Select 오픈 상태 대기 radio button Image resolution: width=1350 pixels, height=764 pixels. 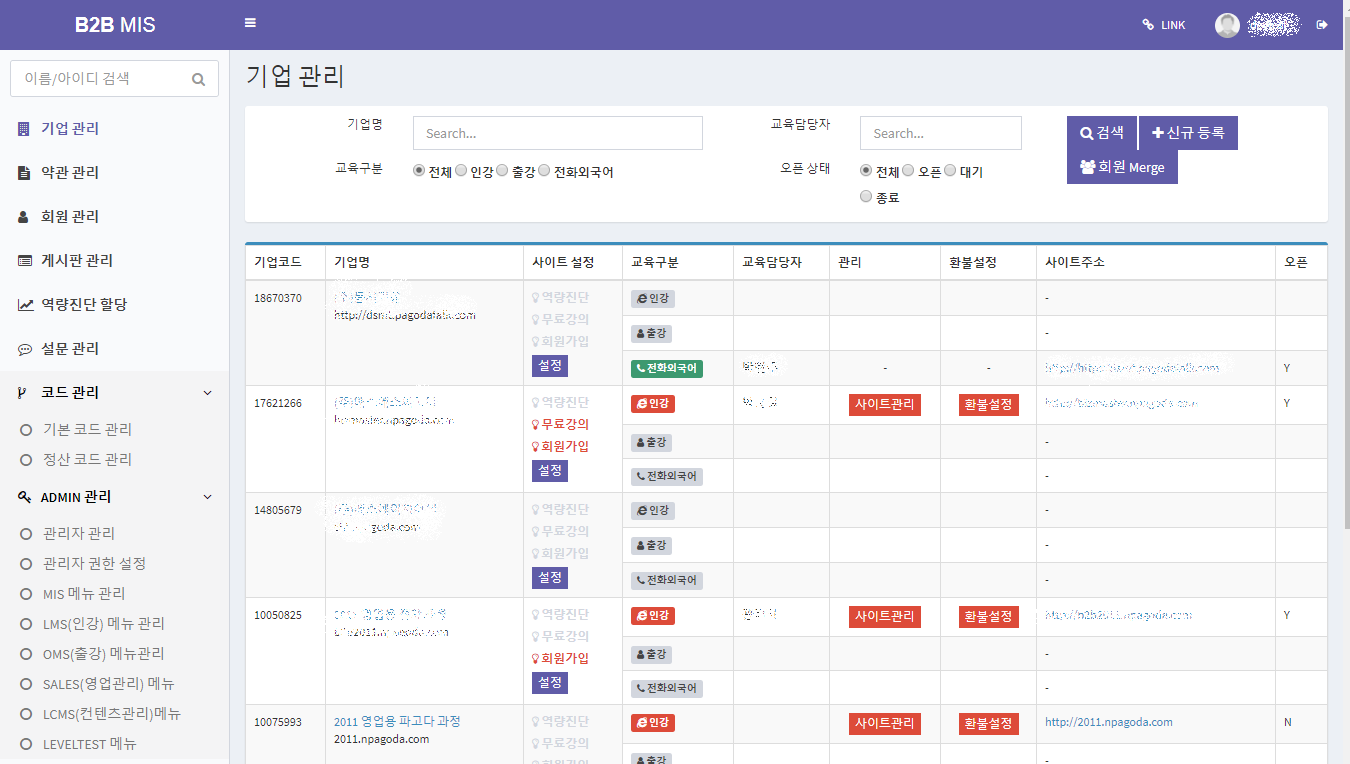[x=950, y=171]
